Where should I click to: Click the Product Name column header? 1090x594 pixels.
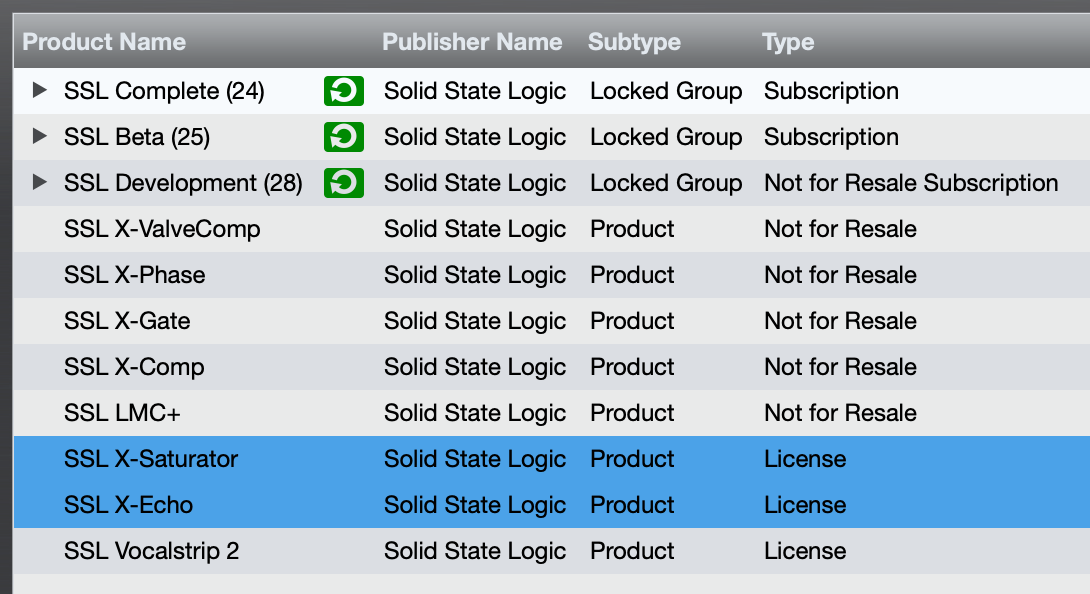tap(104, 42)
